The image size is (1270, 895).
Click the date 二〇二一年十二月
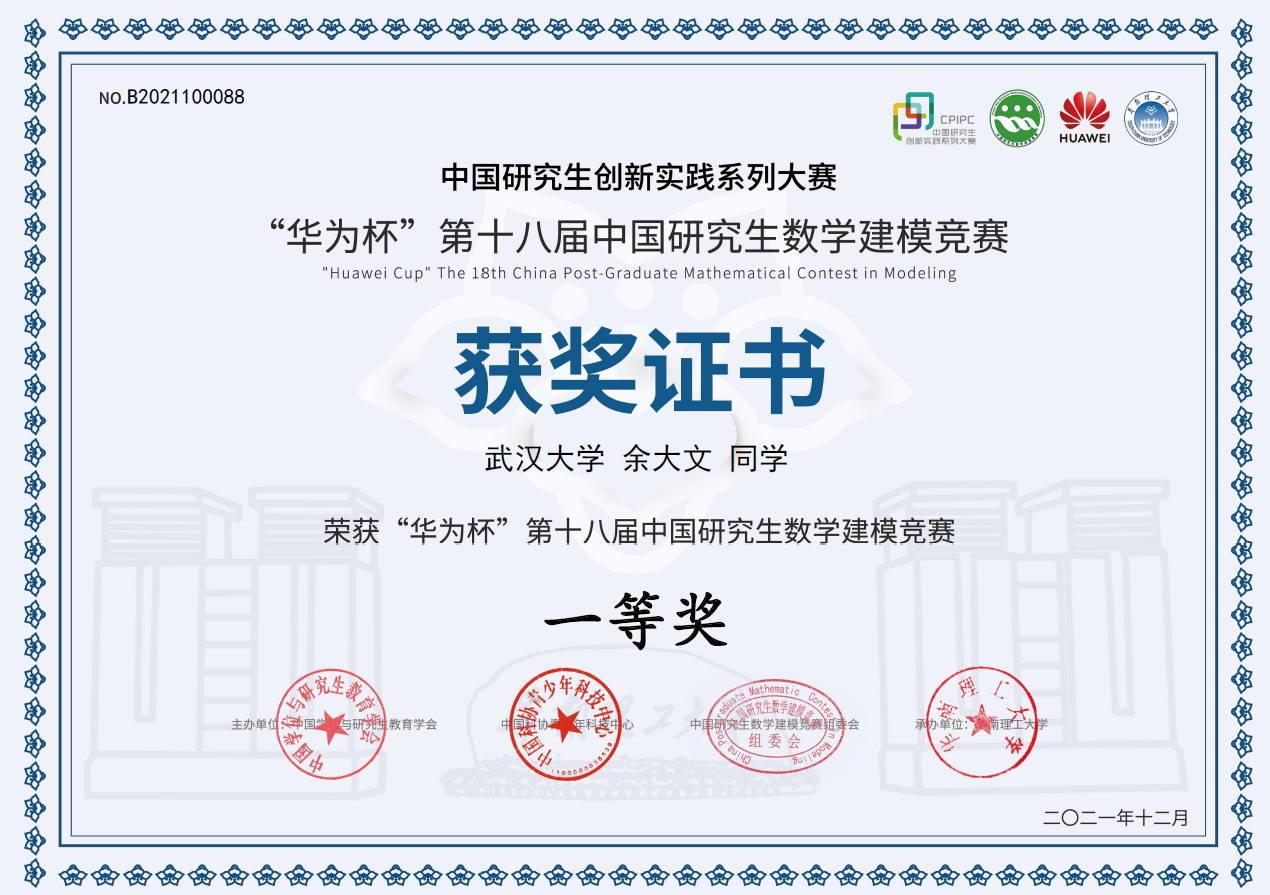tap(1115, 818)
